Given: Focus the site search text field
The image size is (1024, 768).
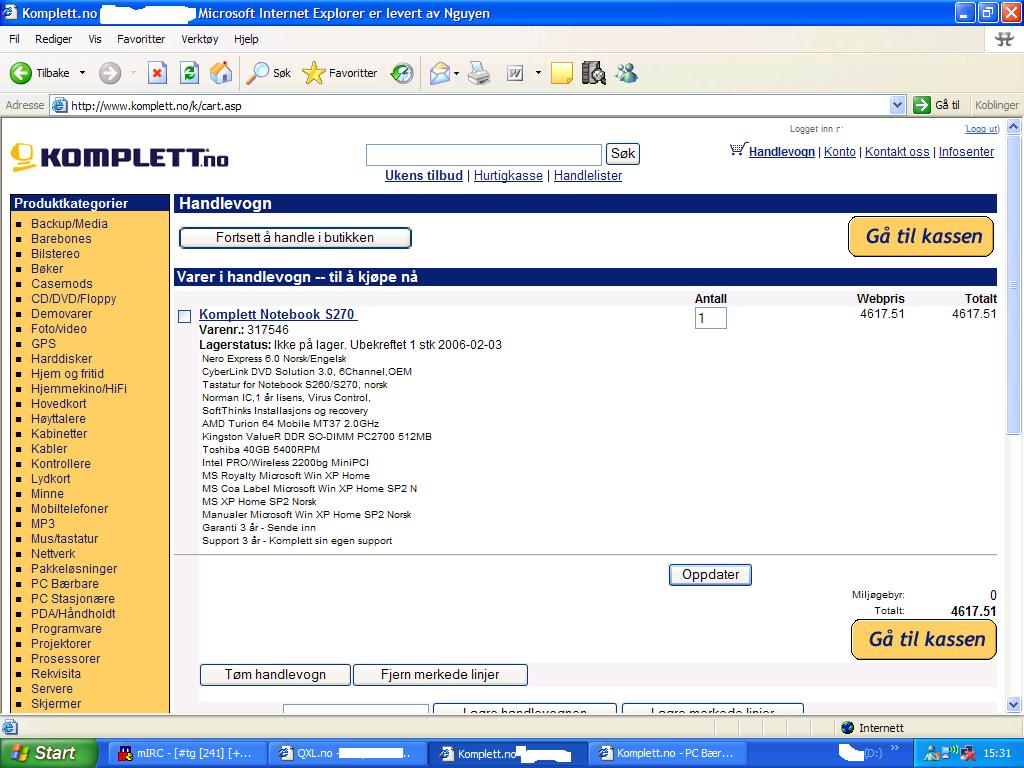Looking at the screenshot, I should pyautogui.click(x=484, y=155).
